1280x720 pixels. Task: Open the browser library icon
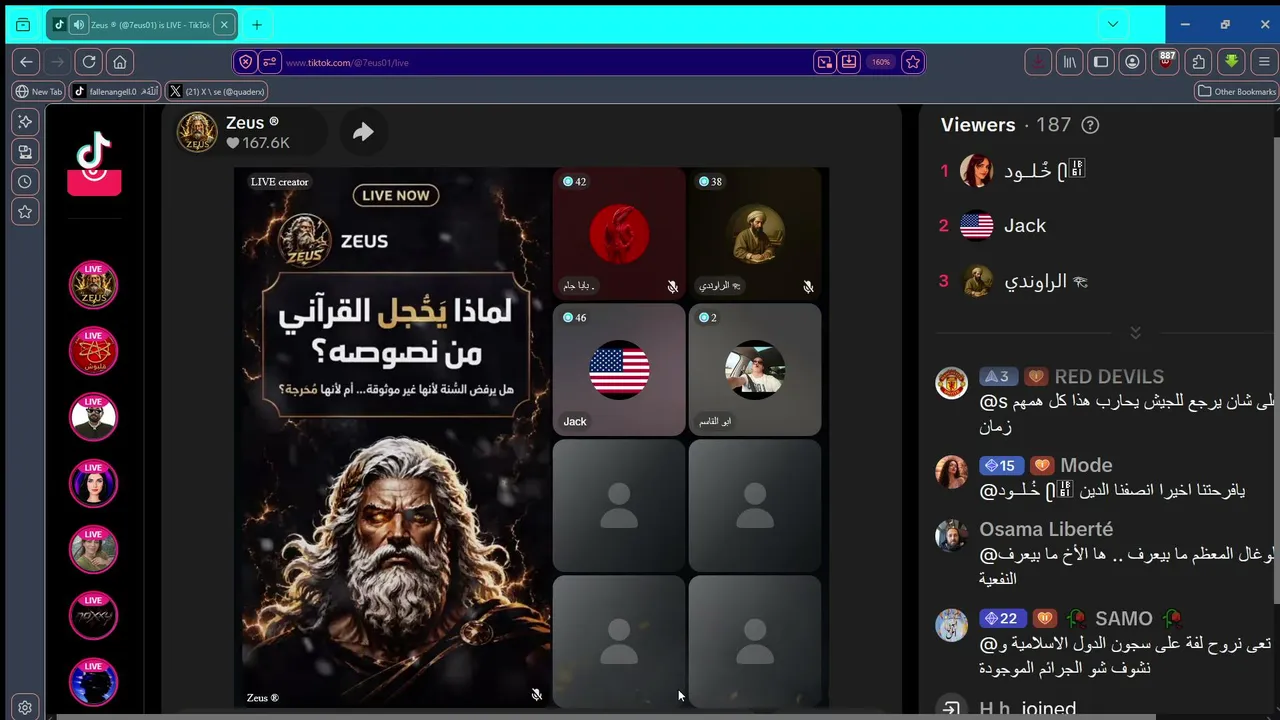pos(1069,62)
